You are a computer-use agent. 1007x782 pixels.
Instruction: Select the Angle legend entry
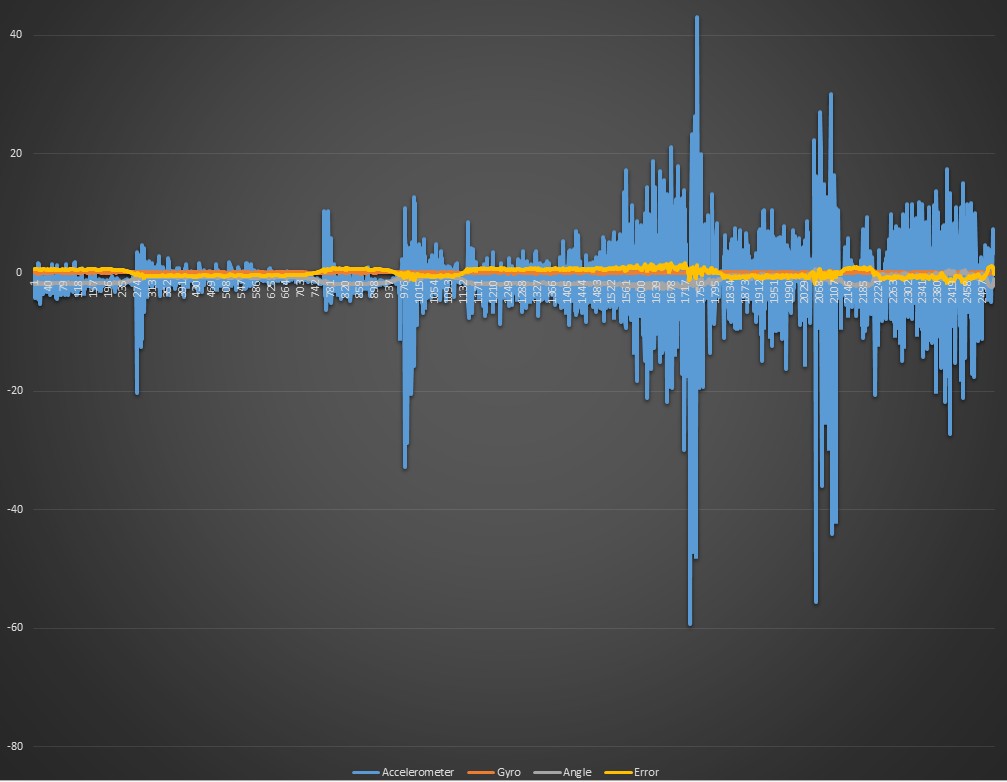[577, 772]
